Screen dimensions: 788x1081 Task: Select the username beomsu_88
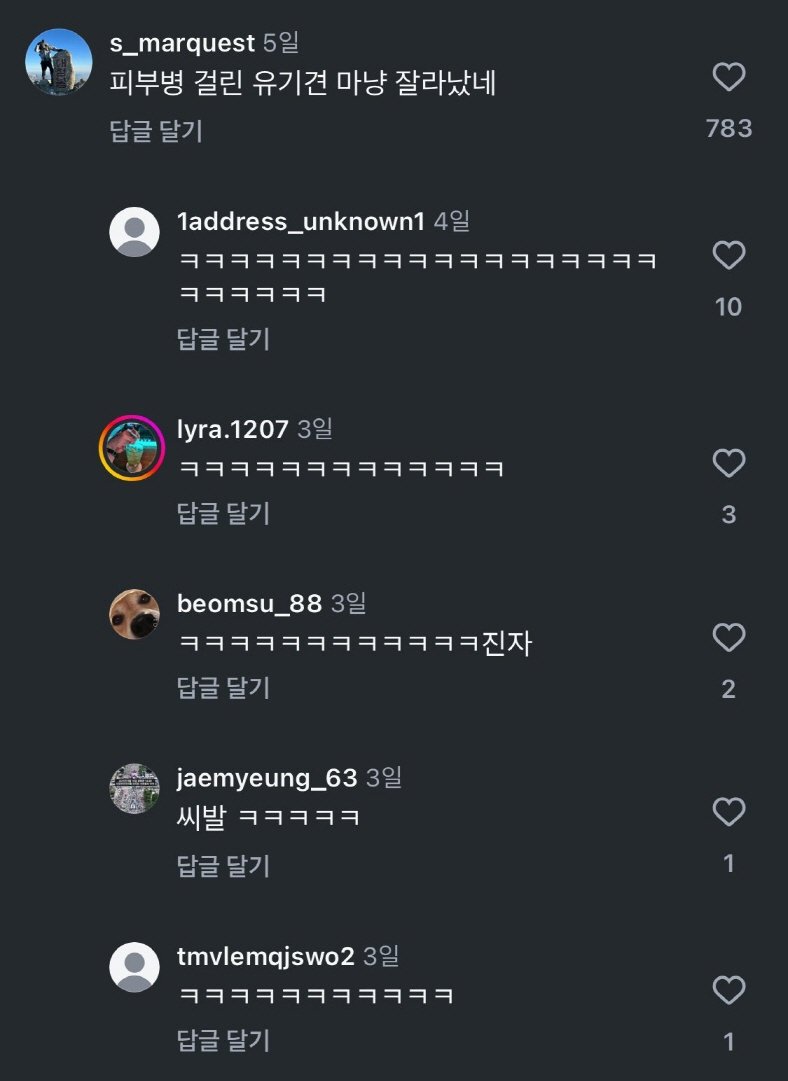(x=244, y=603)
